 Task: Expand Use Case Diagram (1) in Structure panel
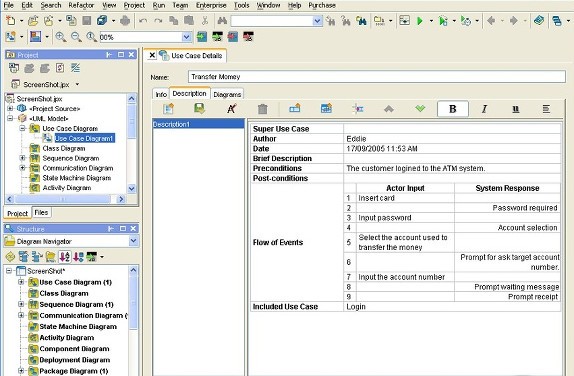(21, 282)
